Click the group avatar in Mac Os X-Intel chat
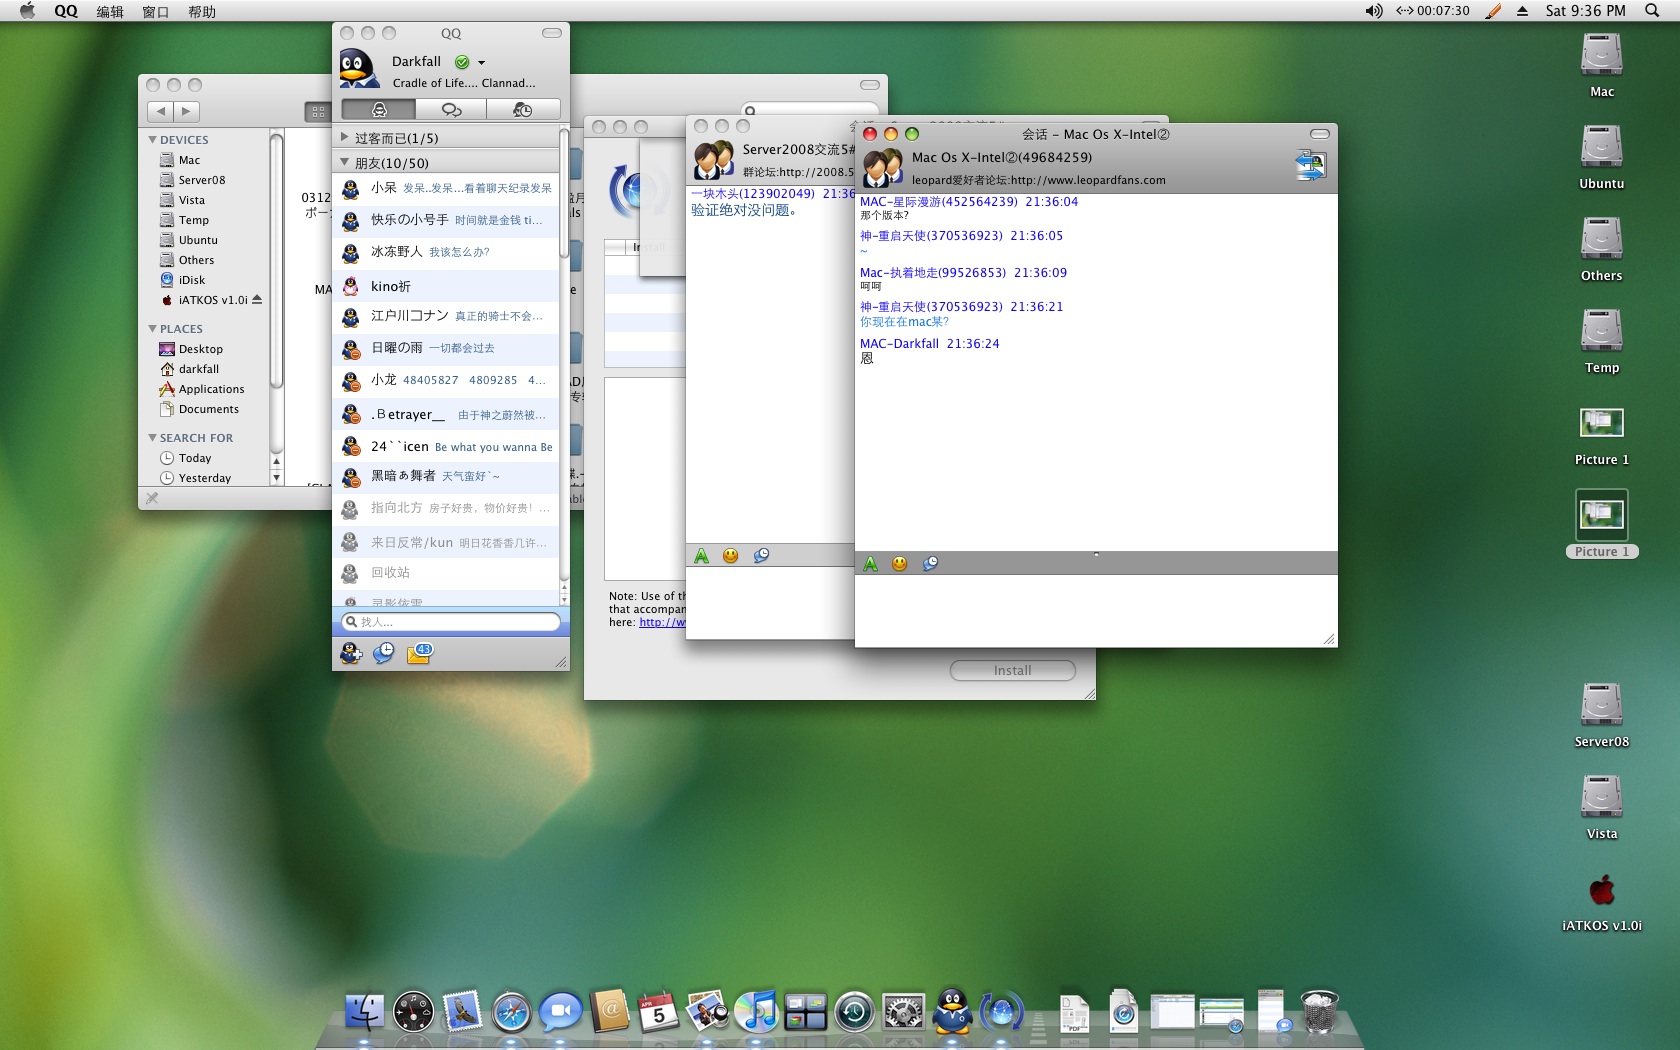 click(x=883, y=168)
